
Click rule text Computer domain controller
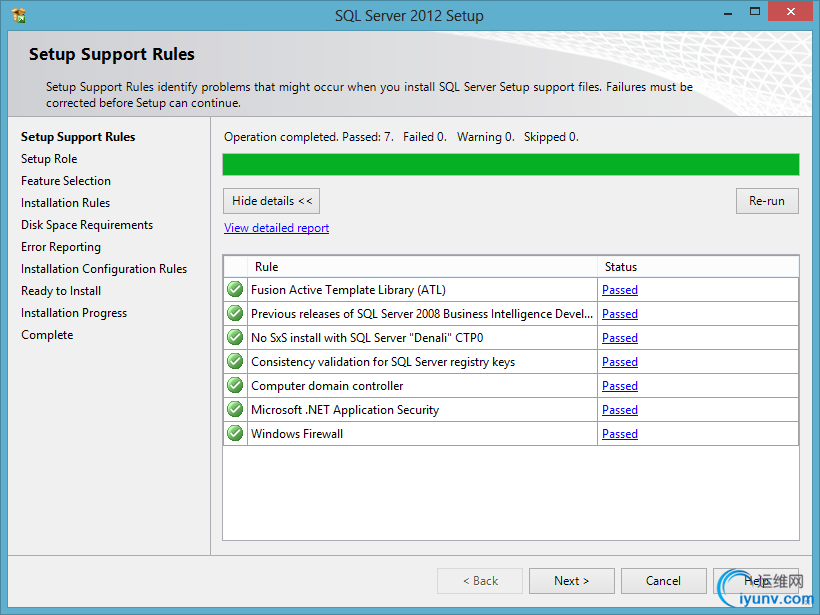(x=327, y=386)
